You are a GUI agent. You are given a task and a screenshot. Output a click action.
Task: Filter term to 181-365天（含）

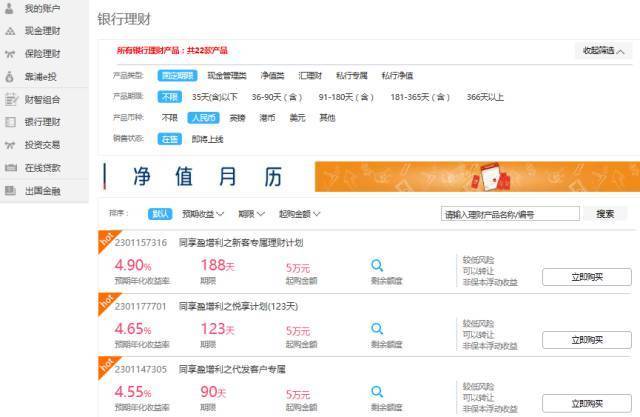[x=420, y=97]
